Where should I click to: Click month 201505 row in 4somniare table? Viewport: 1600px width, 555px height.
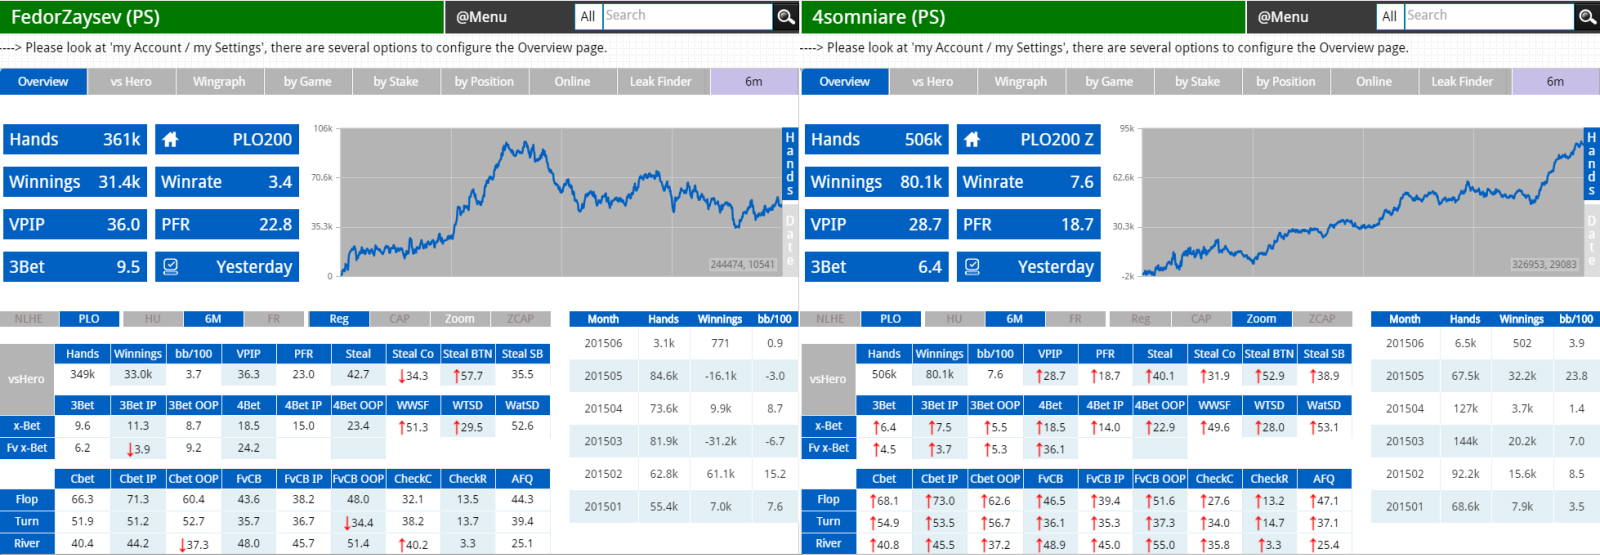pos(1486,376)
